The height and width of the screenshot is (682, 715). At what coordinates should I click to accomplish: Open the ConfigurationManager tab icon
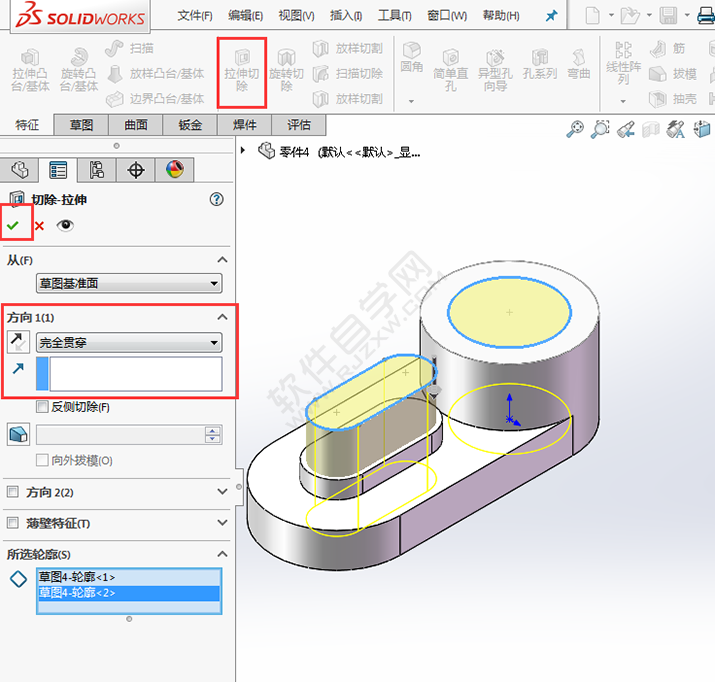97,170
